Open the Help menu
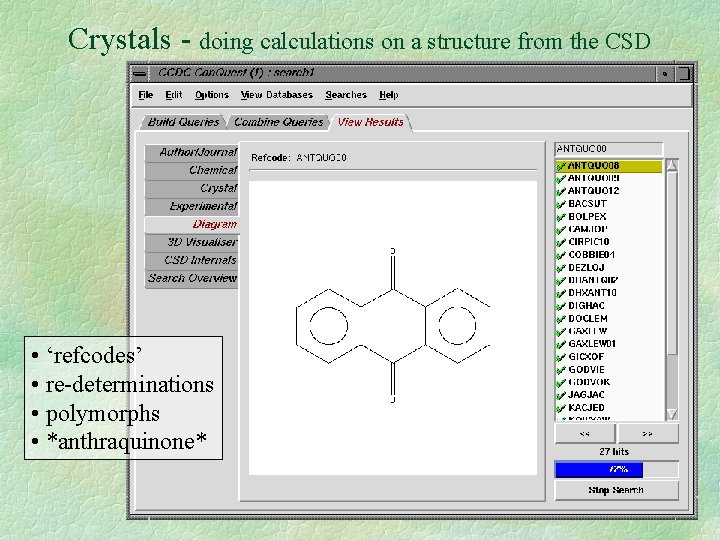 click(388, 95)
